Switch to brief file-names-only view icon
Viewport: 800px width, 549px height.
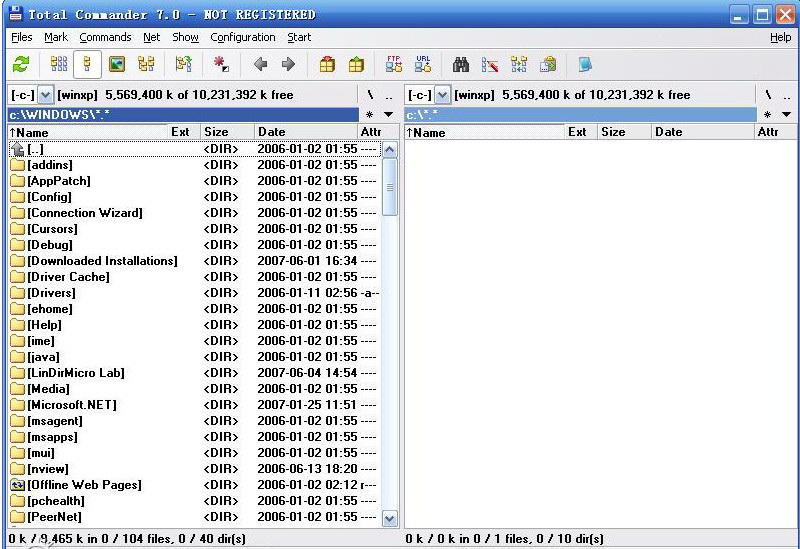59,64
